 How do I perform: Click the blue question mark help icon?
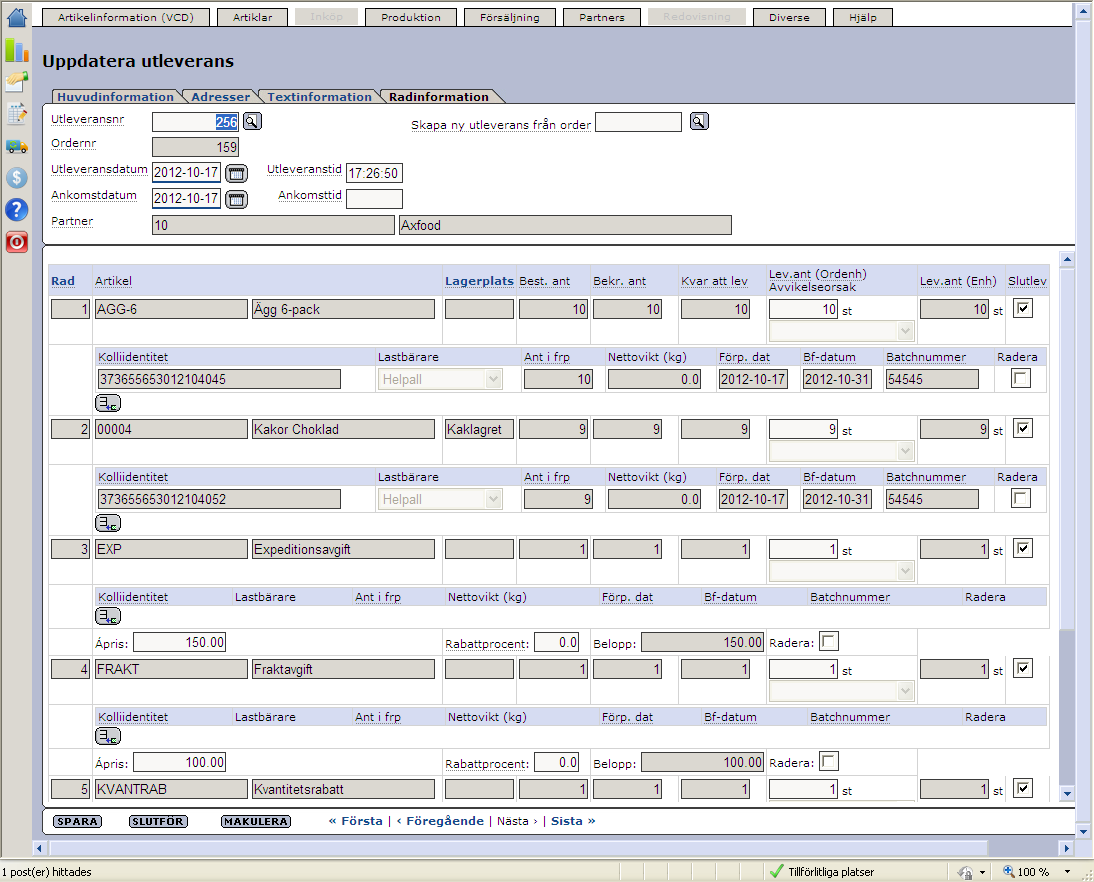tap(17, 209)
